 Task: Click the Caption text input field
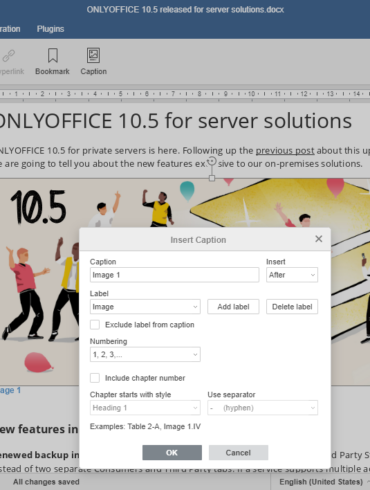point(174,275)
